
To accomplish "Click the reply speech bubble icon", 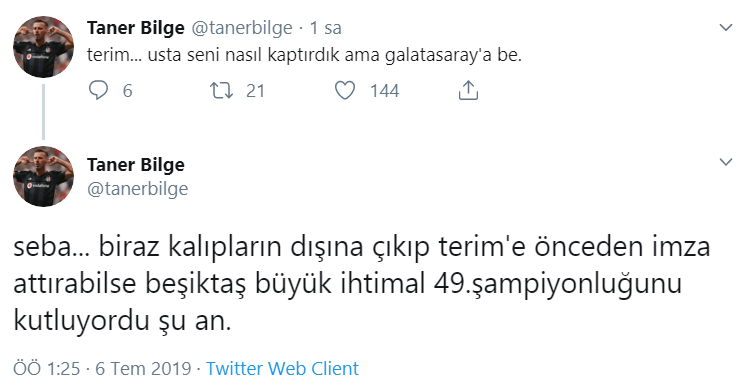I will point(98,90).
